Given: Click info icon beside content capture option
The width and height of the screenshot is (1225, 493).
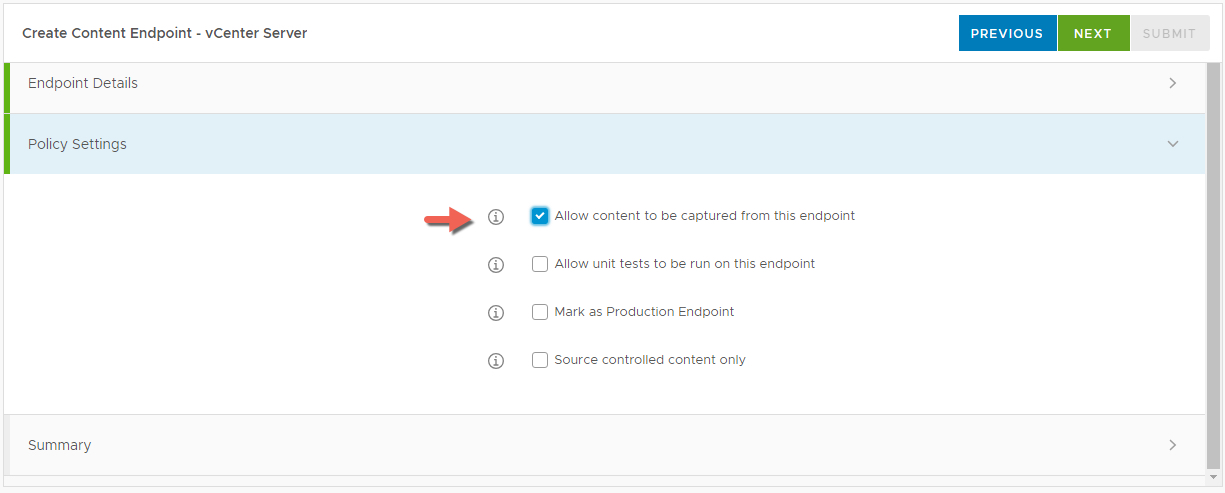Looking at the screenshot, I should (495, 217).
